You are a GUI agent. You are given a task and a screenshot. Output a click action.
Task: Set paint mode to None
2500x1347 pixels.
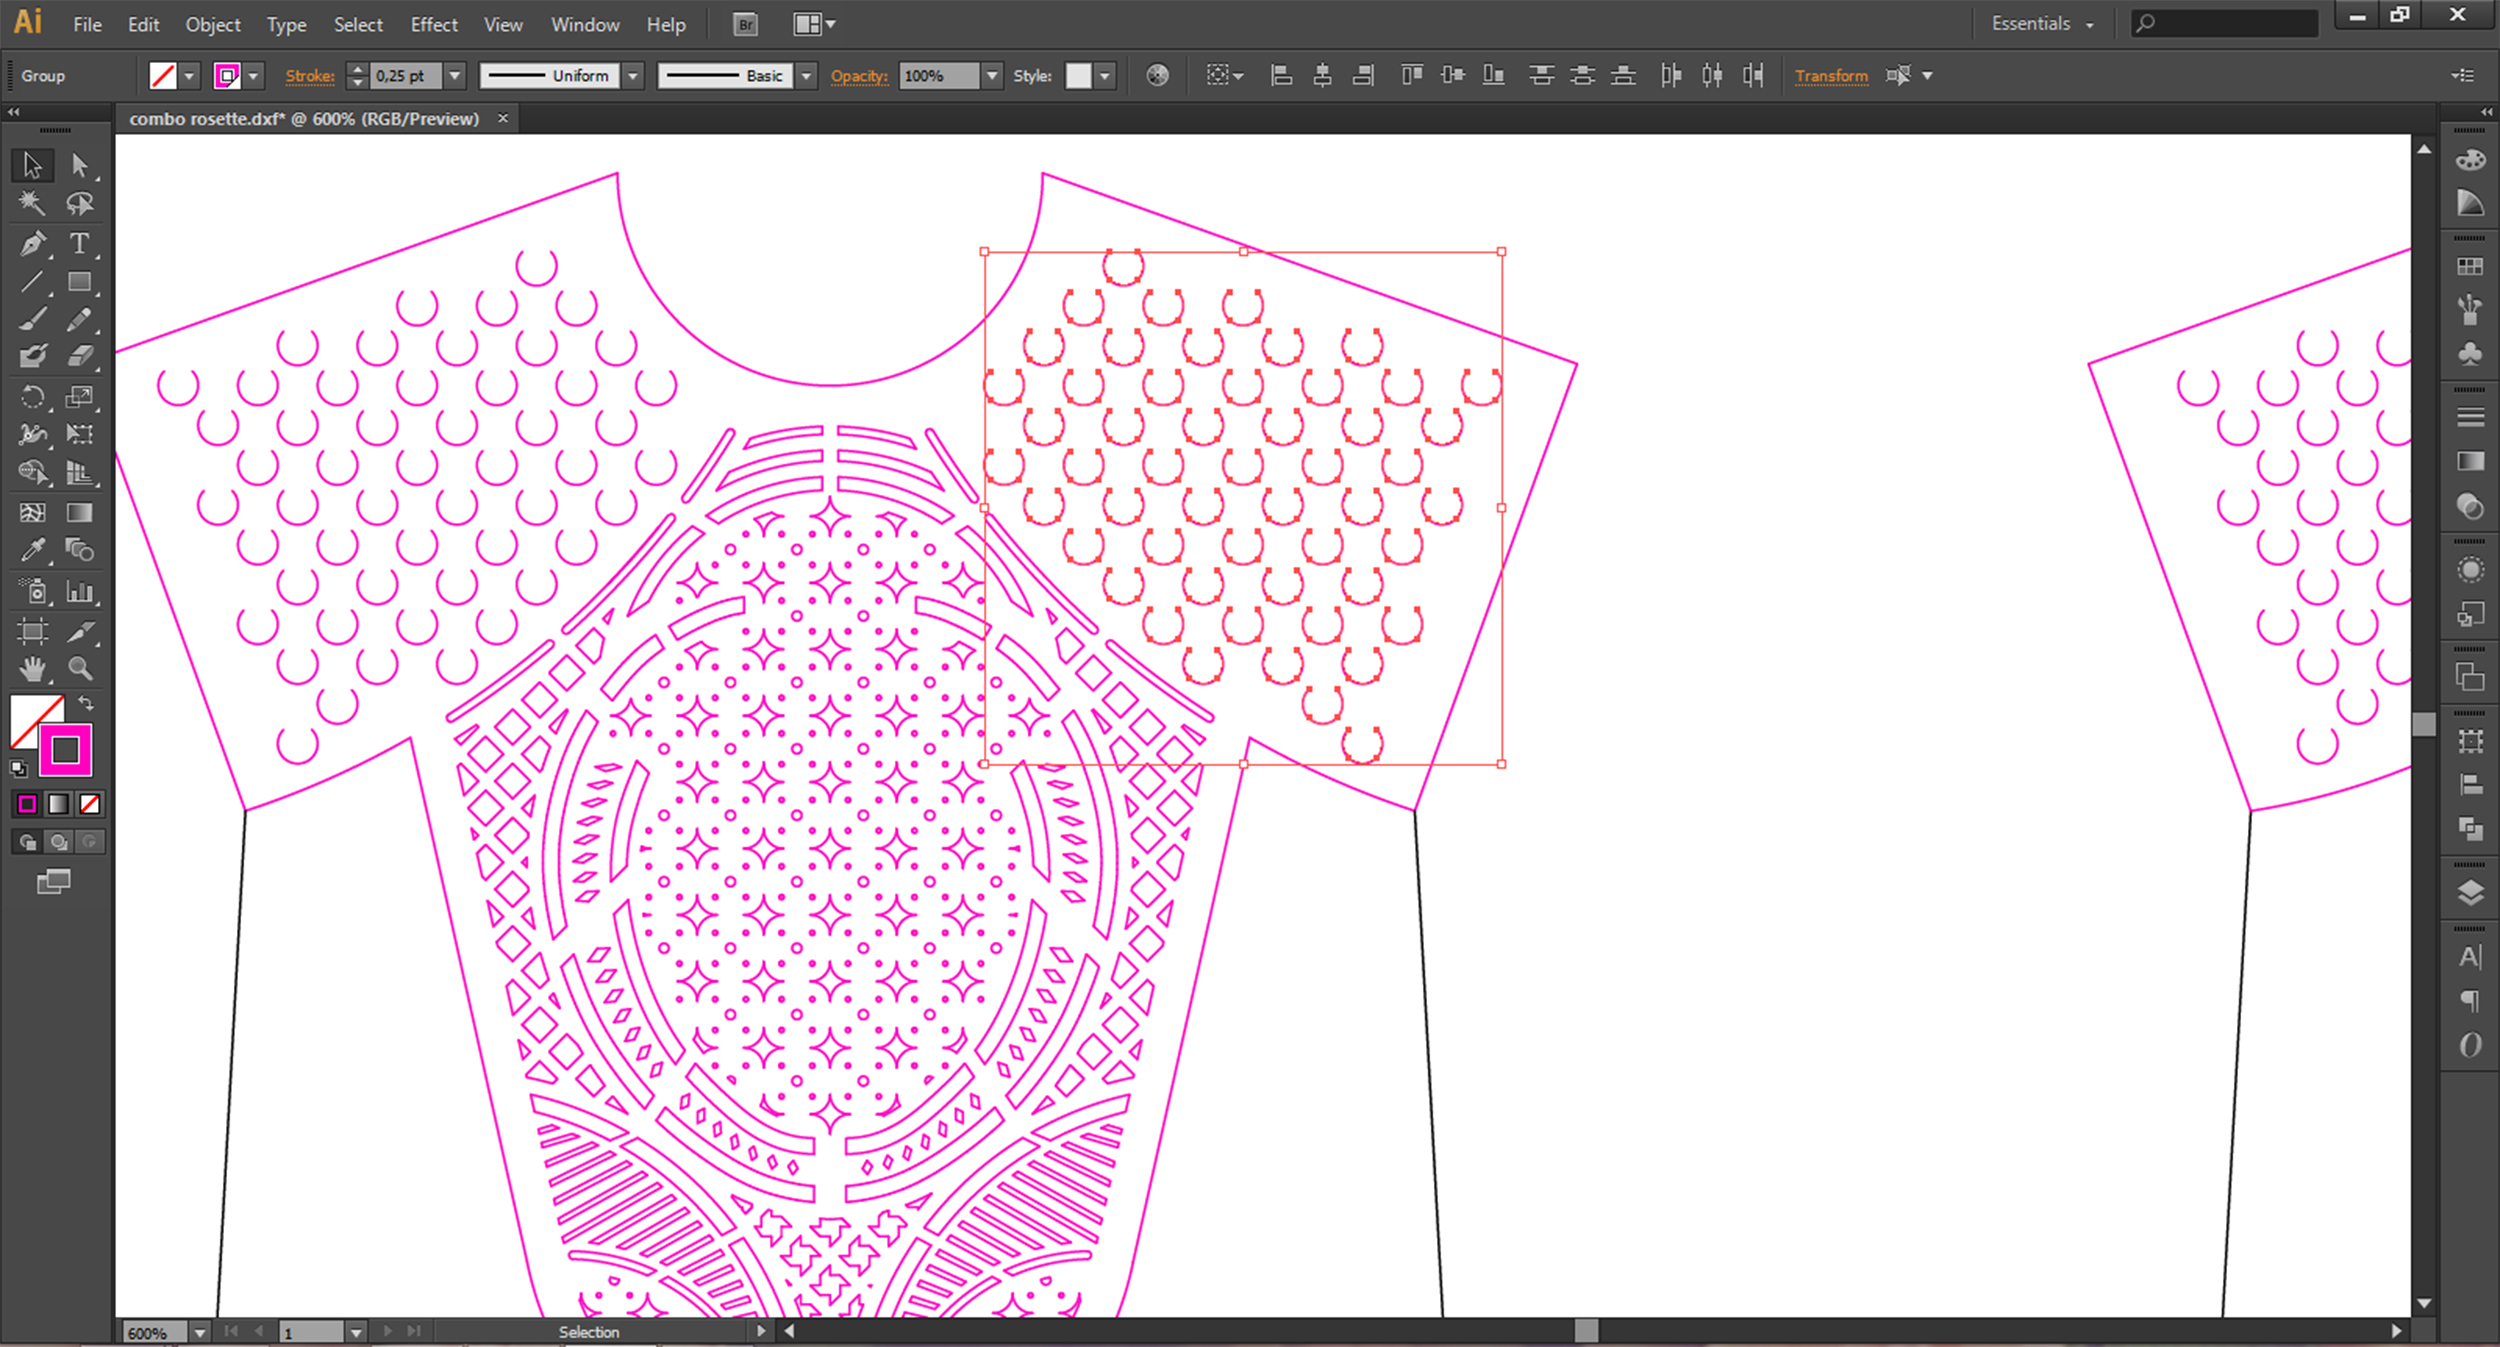90,804
